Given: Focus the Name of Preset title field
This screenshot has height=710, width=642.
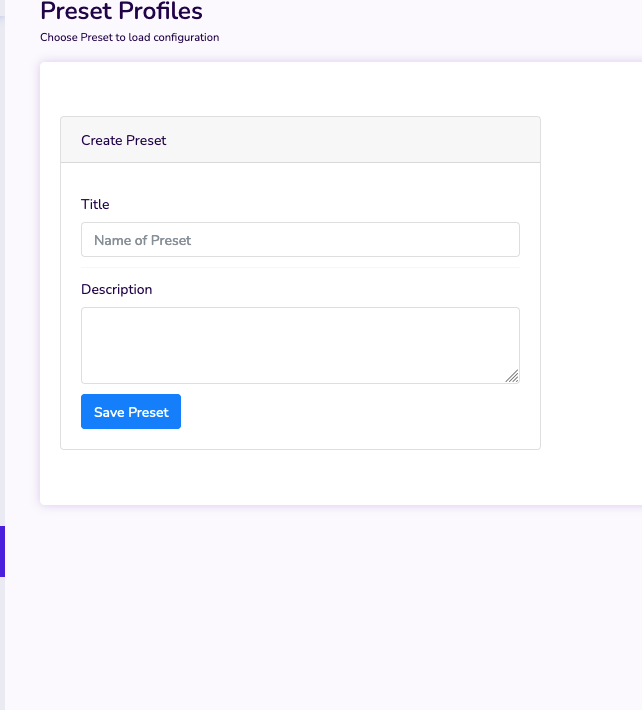Looking at the screenshot, I should coord(300,240).
